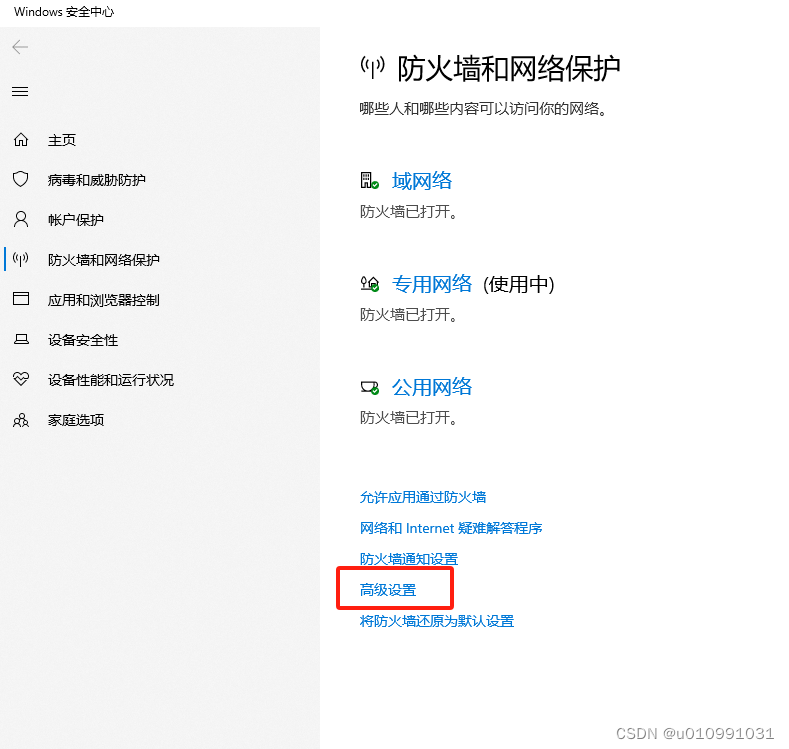
Task: Click the coffee cup icon next to 公用网络
Action: [x=369, y=387]
